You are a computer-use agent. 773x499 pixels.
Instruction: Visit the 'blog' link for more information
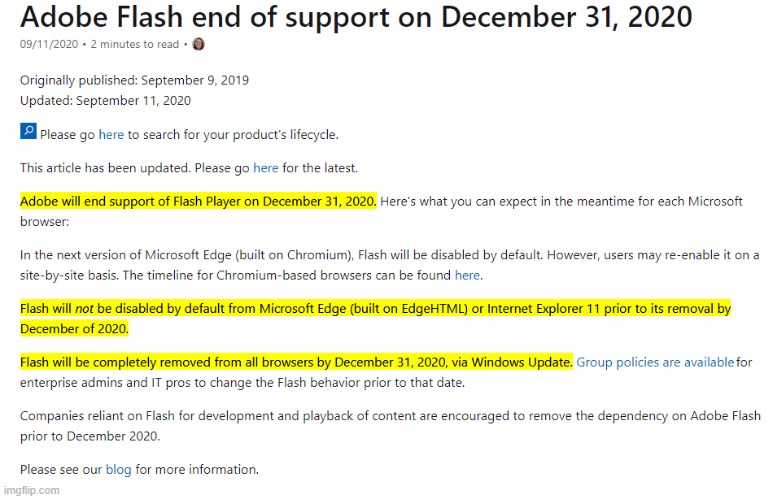tap(118, 469)
